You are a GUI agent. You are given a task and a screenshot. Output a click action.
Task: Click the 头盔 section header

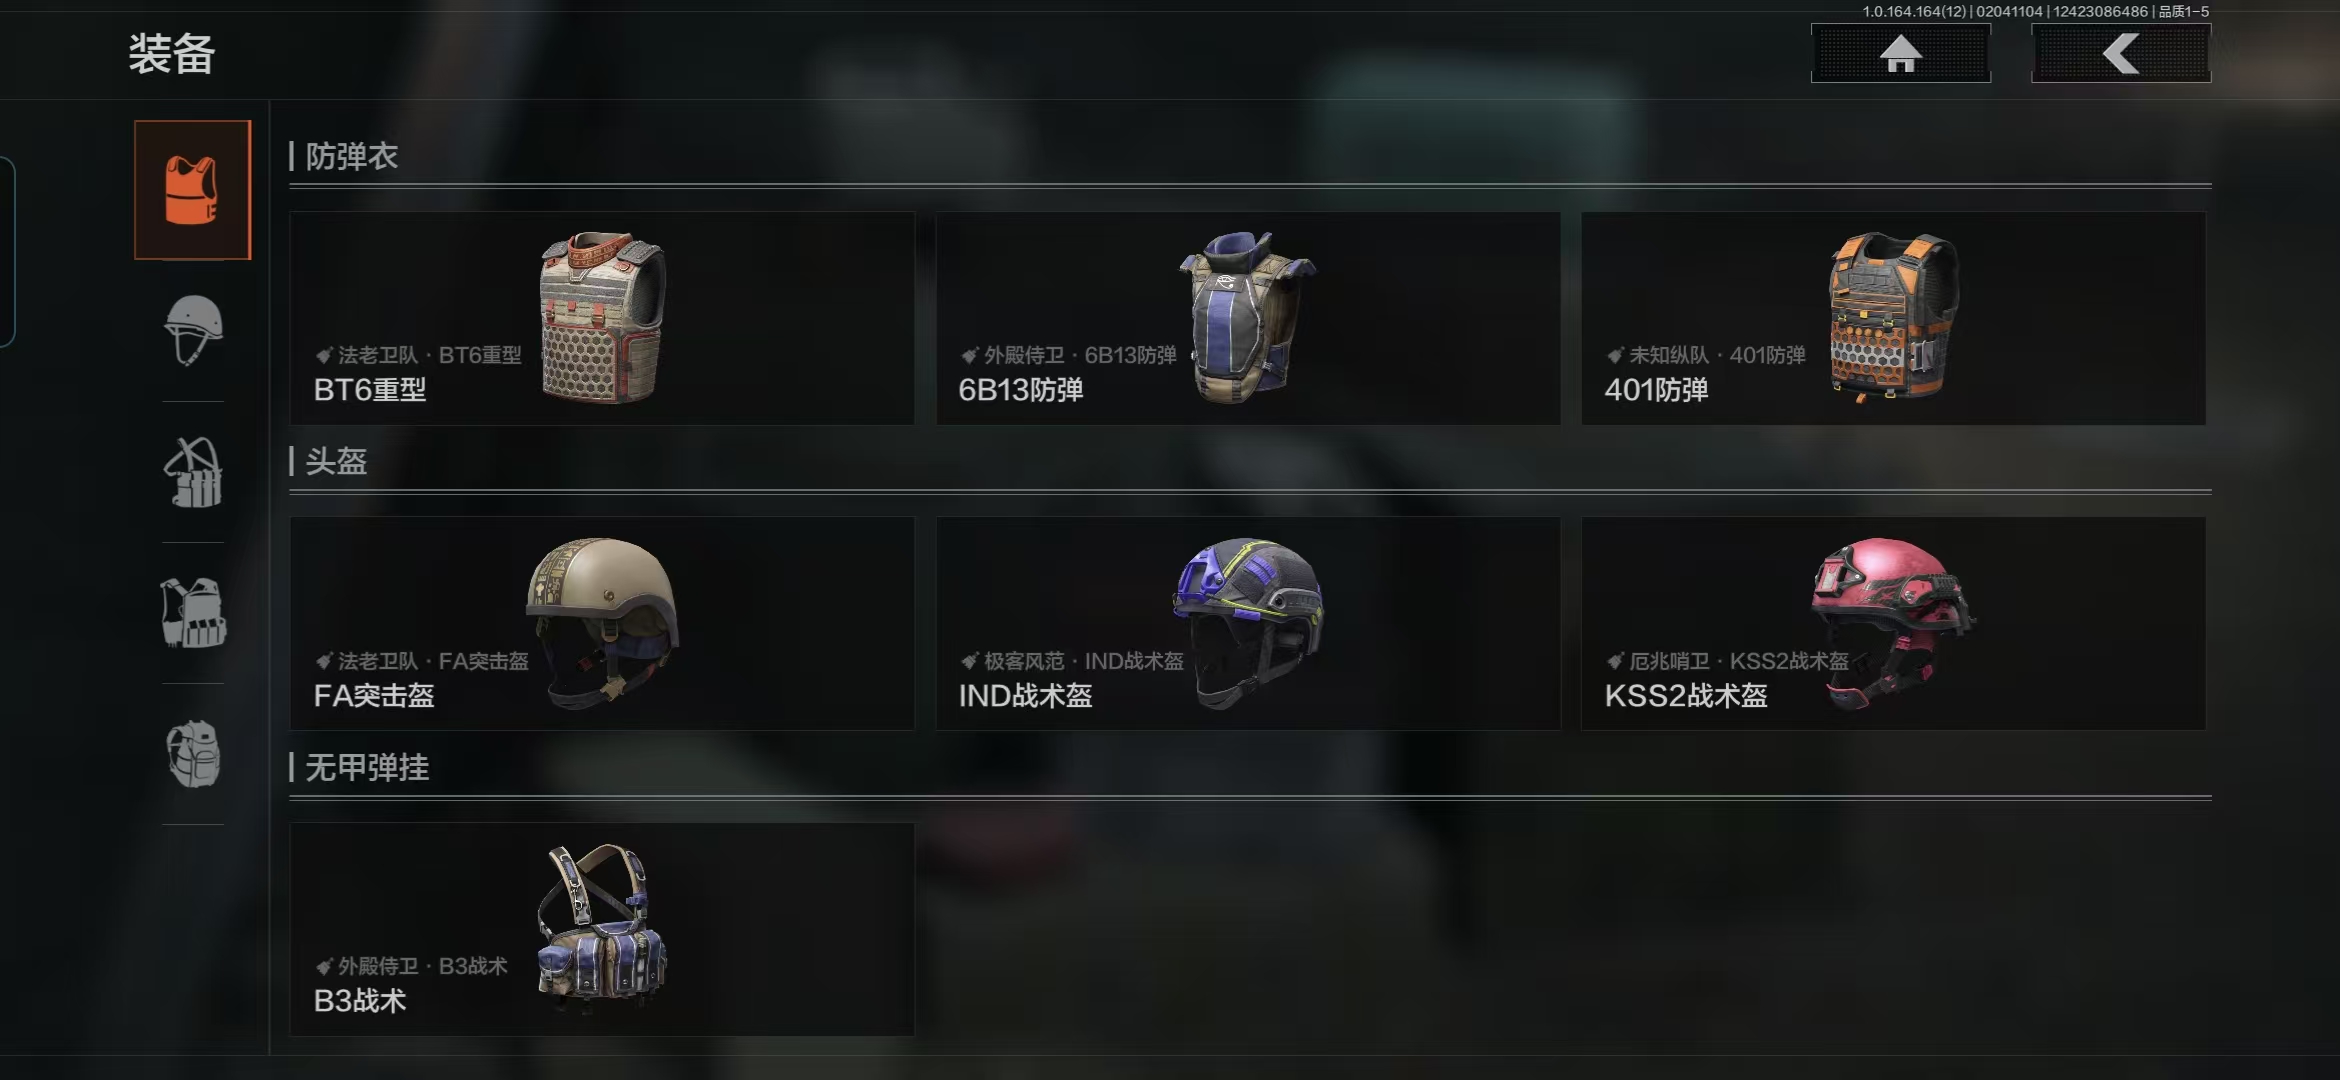(x=336, y=461)
